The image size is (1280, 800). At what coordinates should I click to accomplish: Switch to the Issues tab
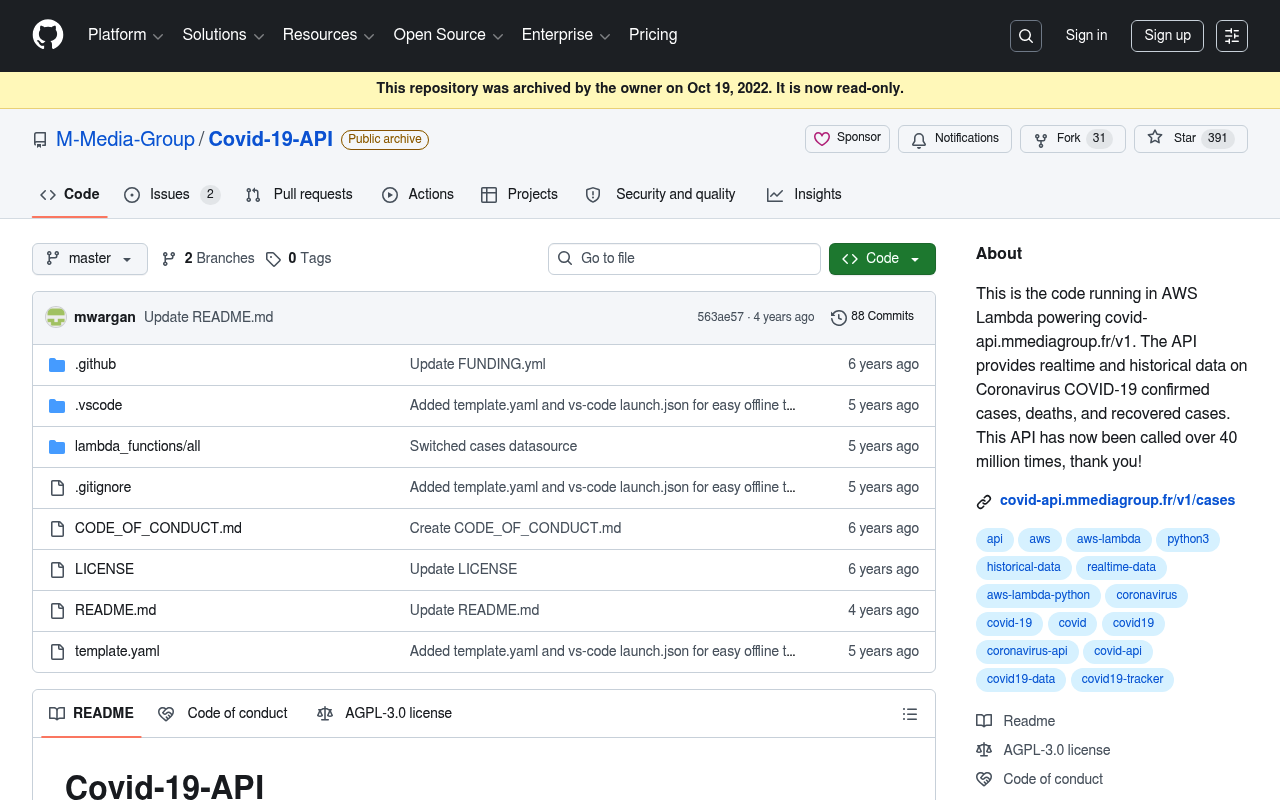(171, 195)
